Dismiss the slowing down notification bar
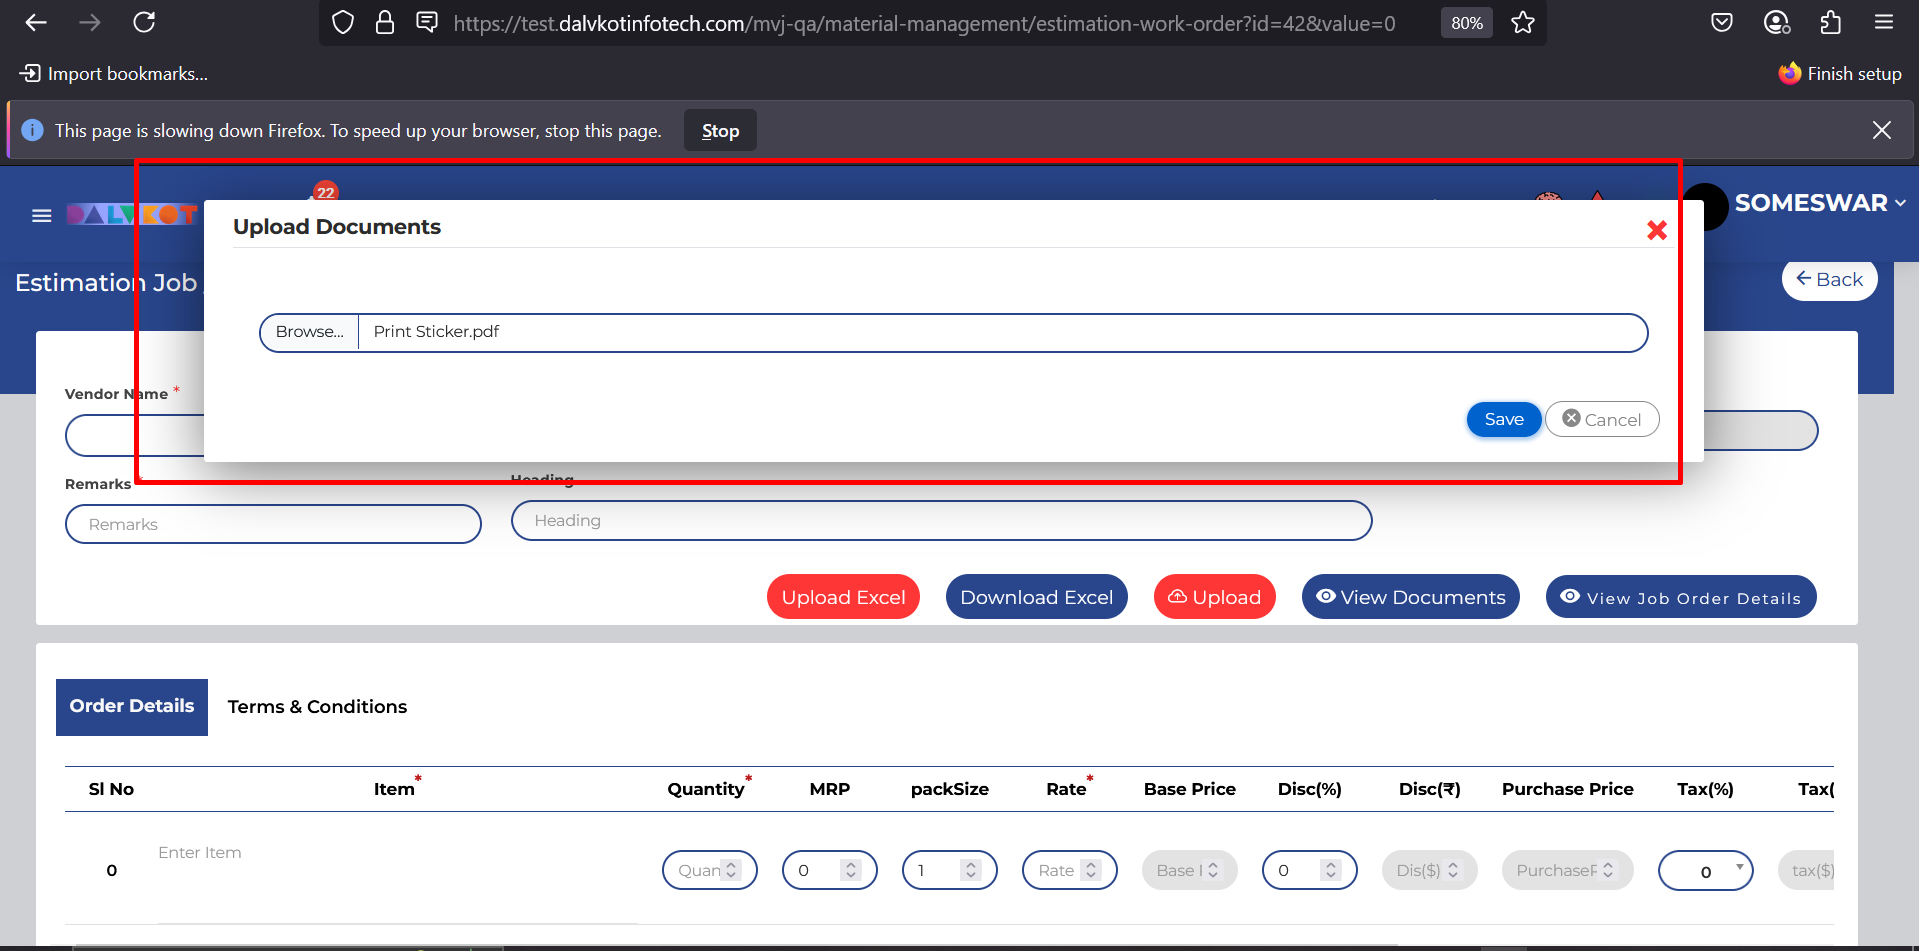The image size is (1919, 951). tap(1881, 130)
